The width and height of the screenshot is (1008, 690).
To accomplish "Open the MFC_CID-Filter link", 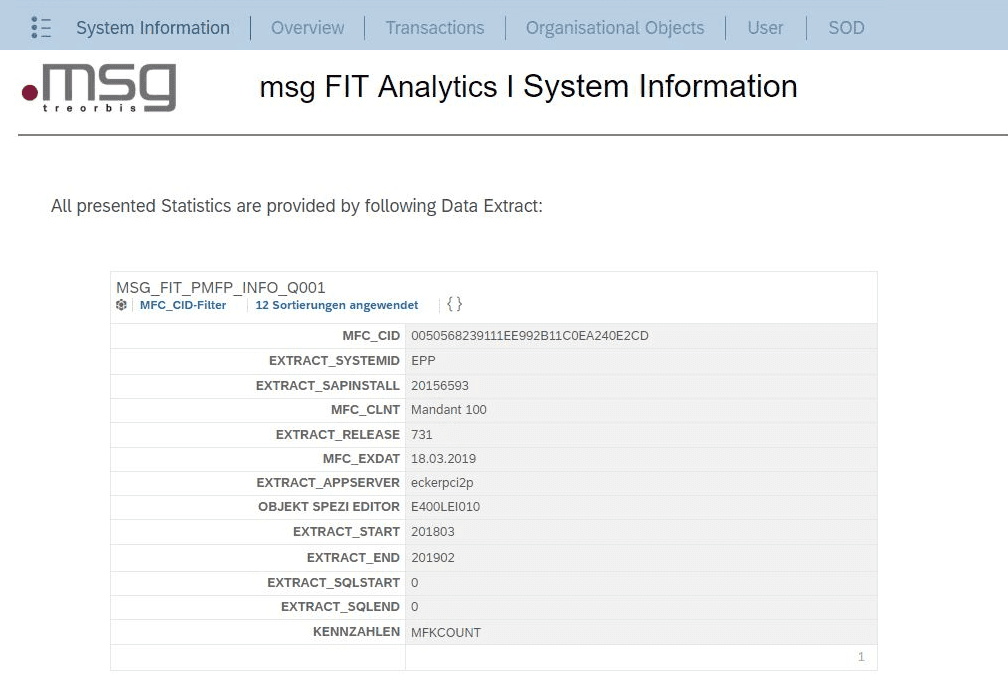I will (x=183, y=305).
